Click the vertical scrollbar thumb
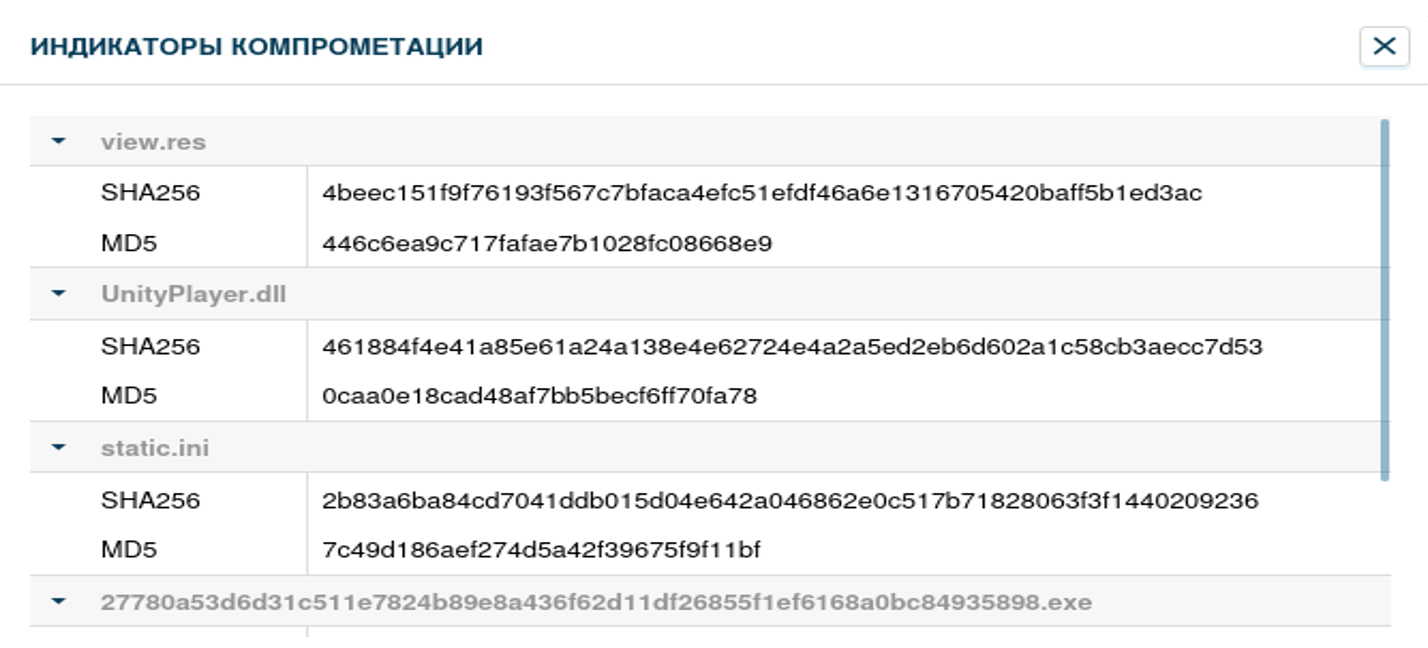Viewport: 1428px width, 648px height. [1384, 300]
